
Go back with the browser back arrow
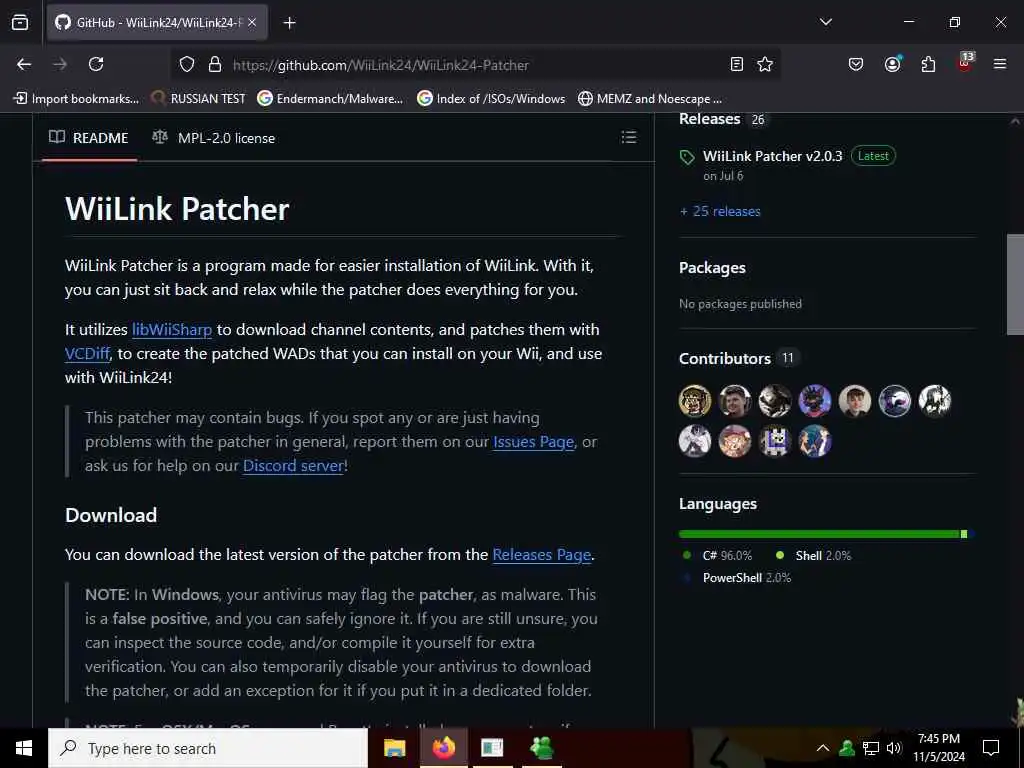click(x=24, y=64)
